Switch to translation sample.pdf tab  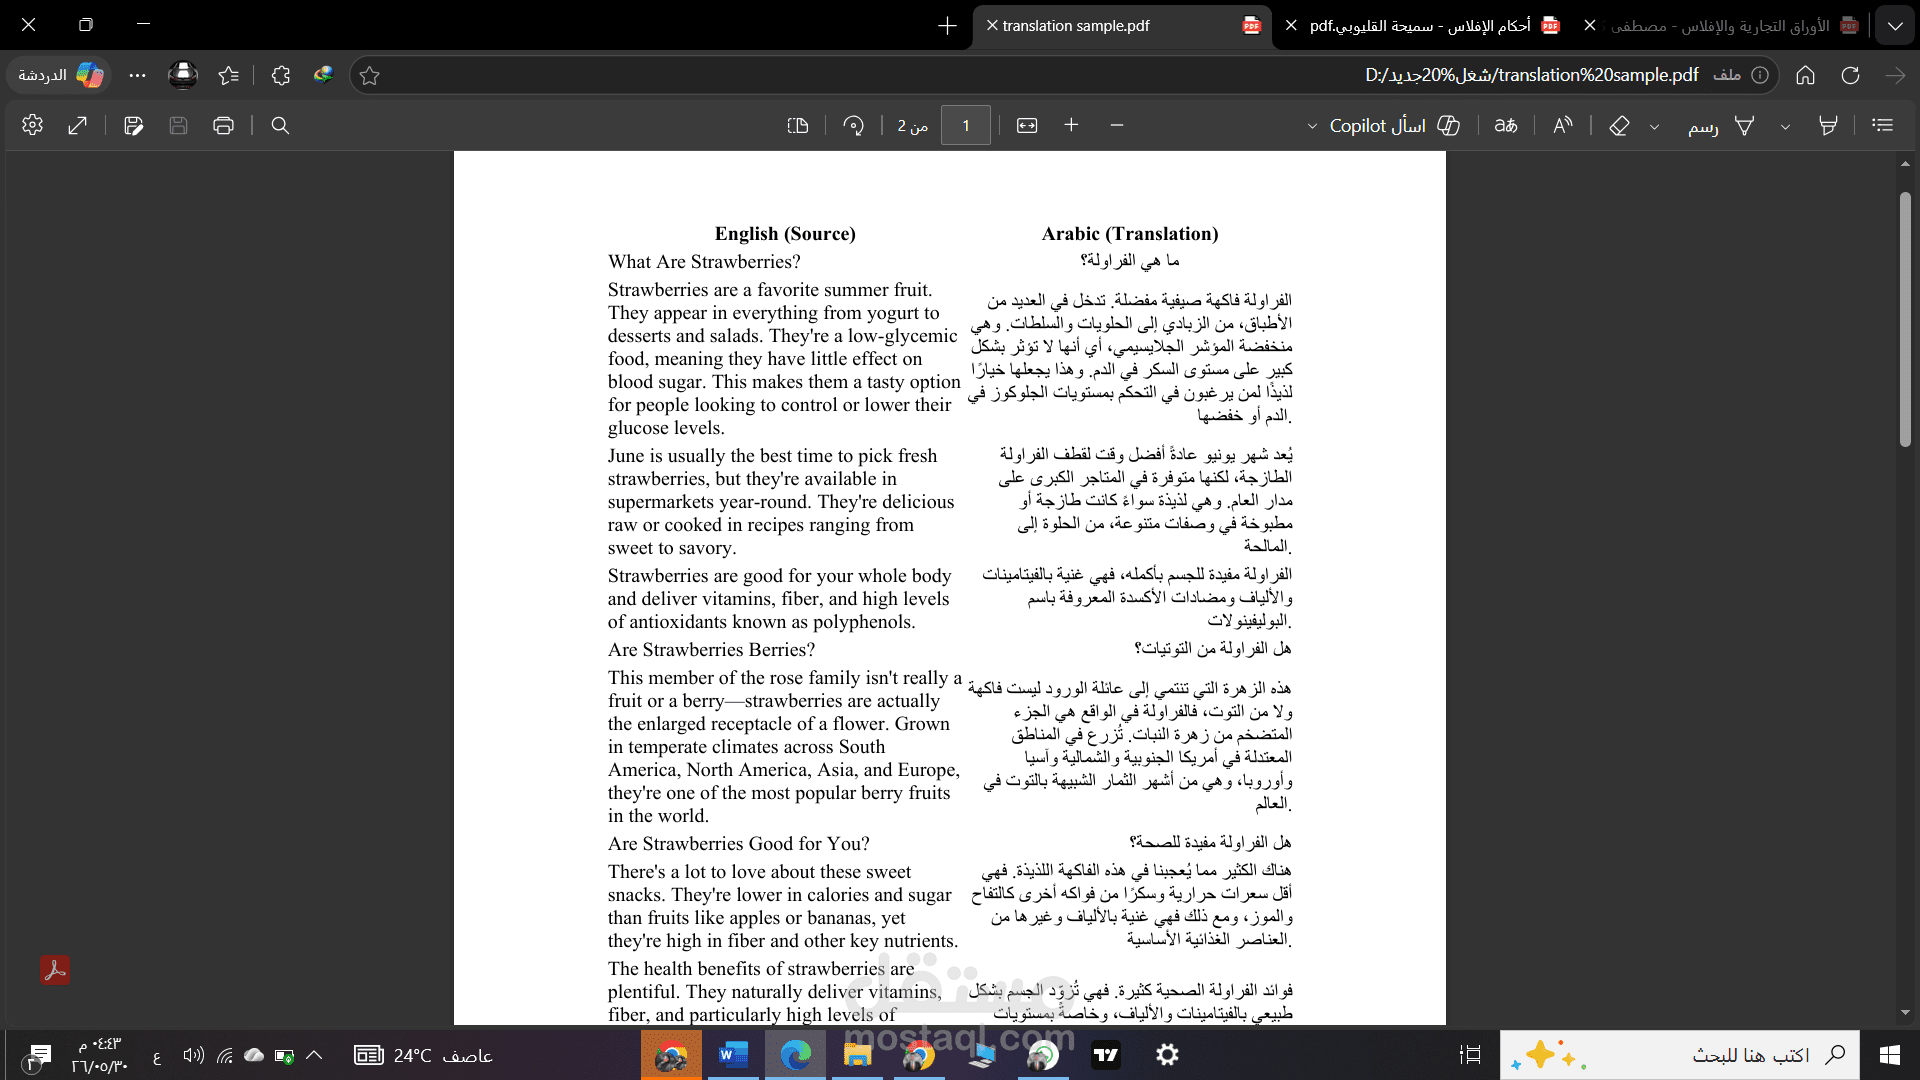tap(1122, 26)
